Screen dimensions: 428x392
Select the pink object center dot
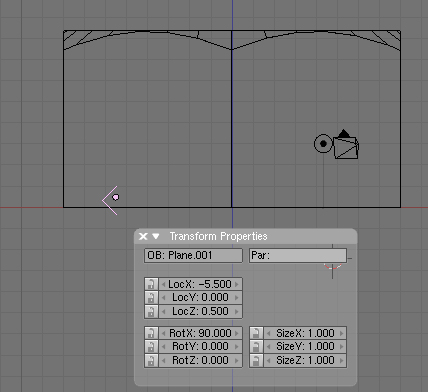(x=116, y=197)
